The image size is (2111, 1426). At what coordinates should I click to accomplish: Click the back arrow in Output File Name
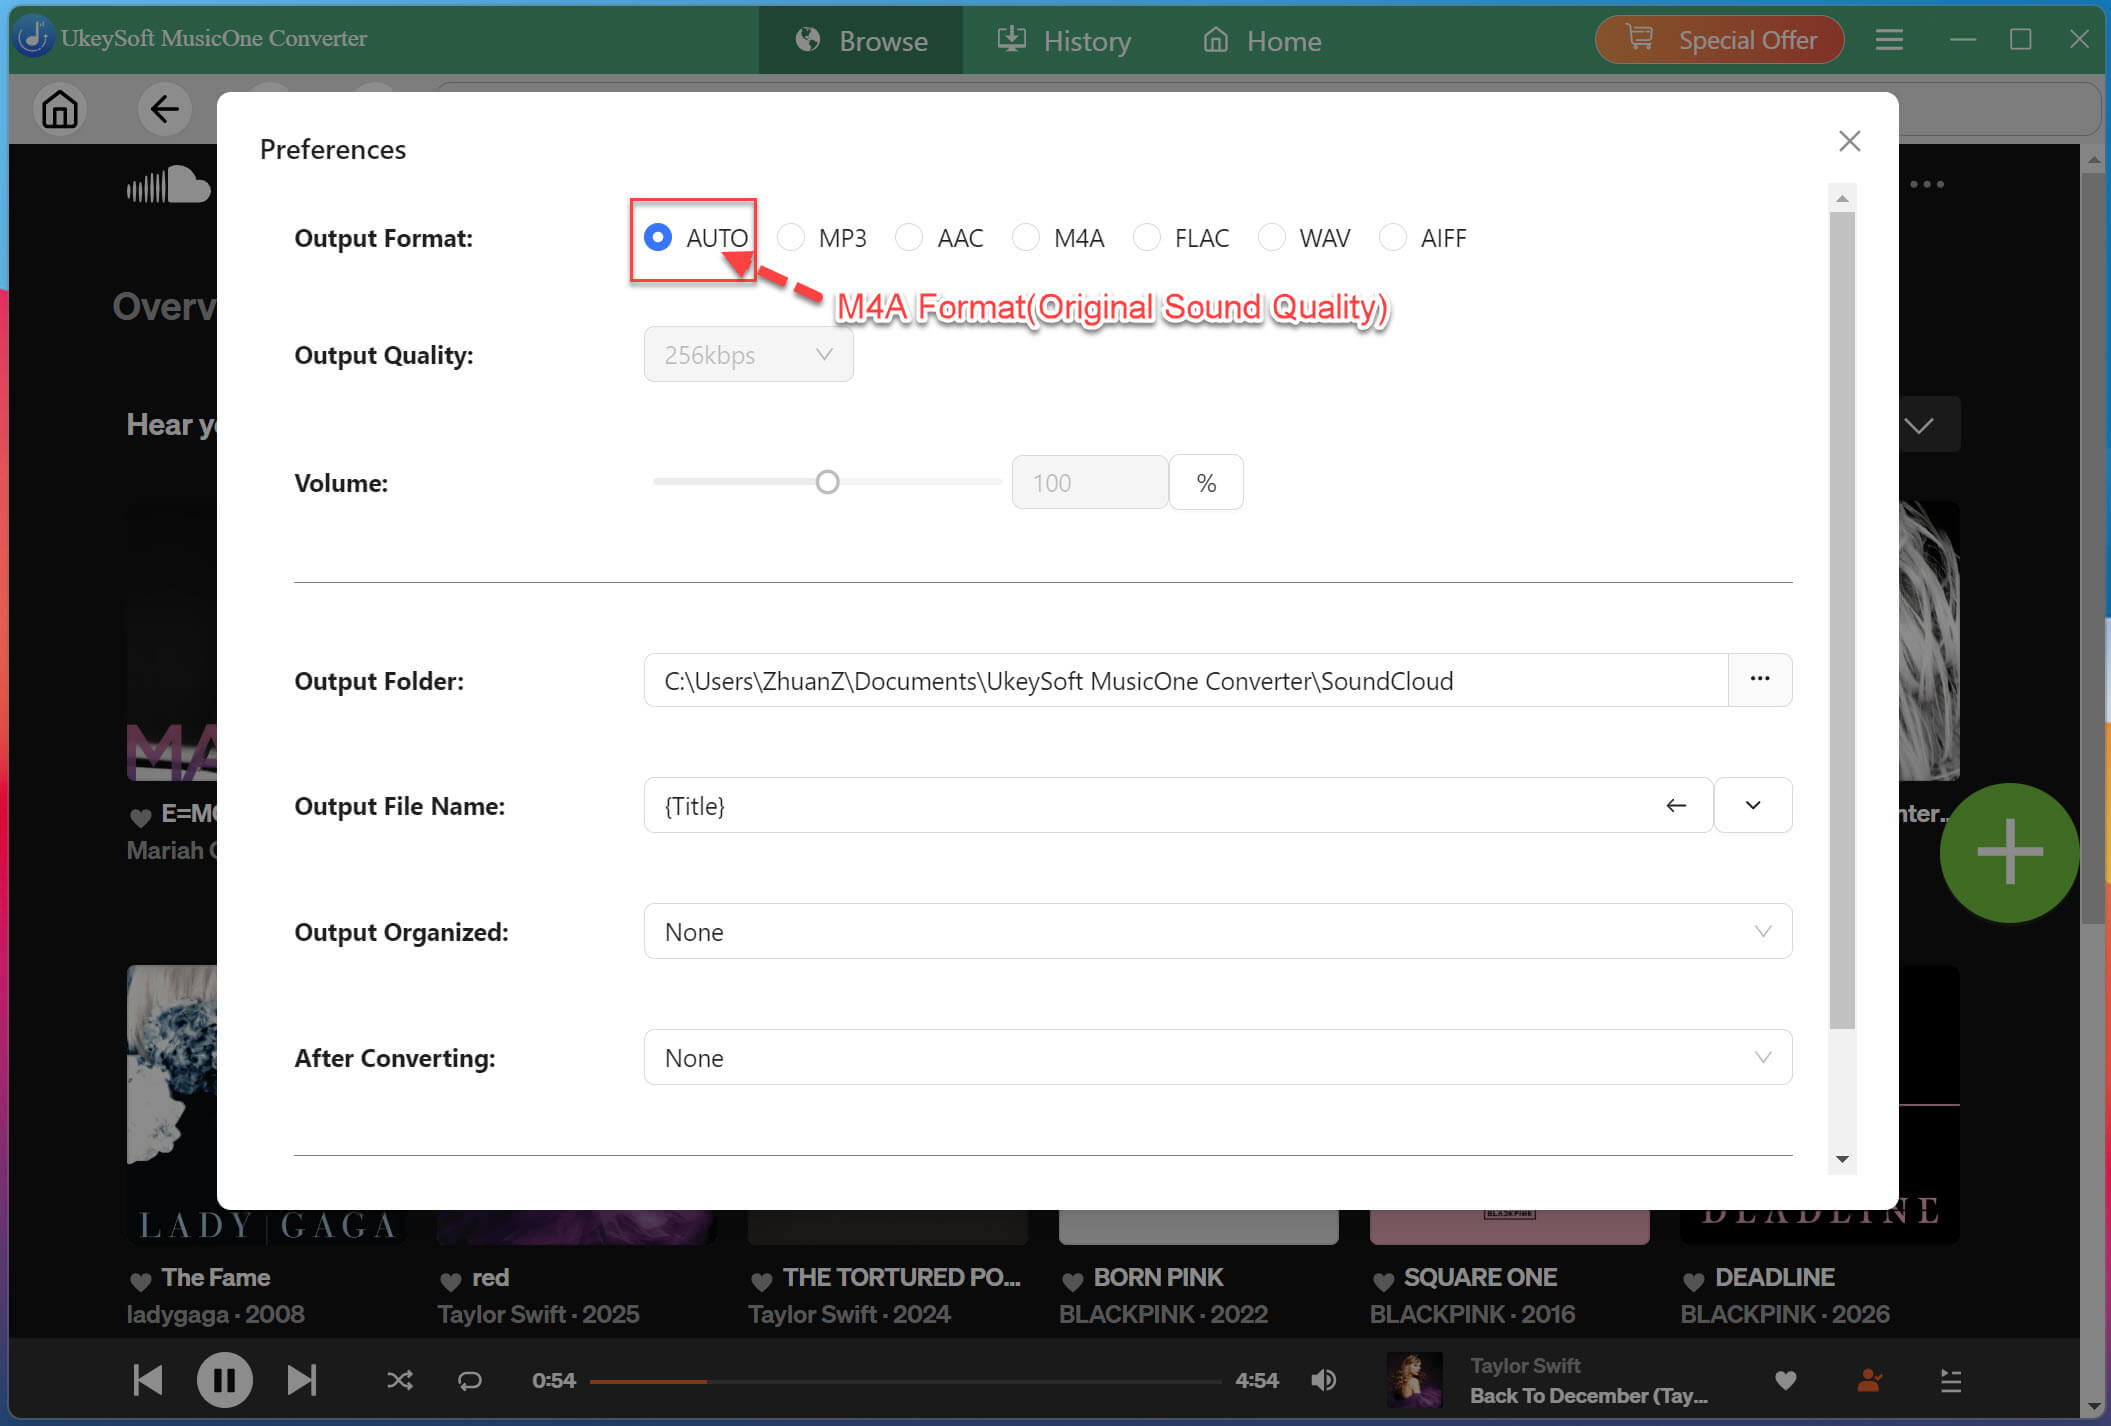pyautogui.click(x=1676, y=806)
